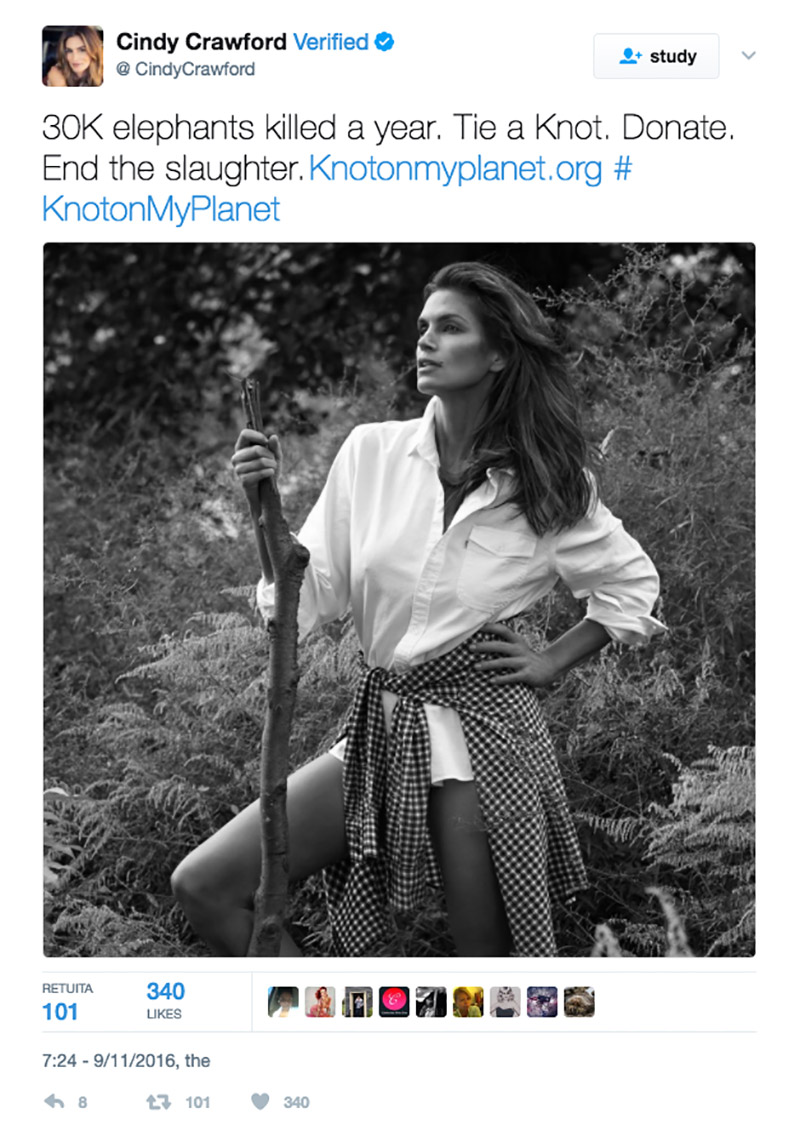The width and height of the screenshot is (800, 1136).
Task: Open the profile picture next to the name
Action: click(72, 56)
